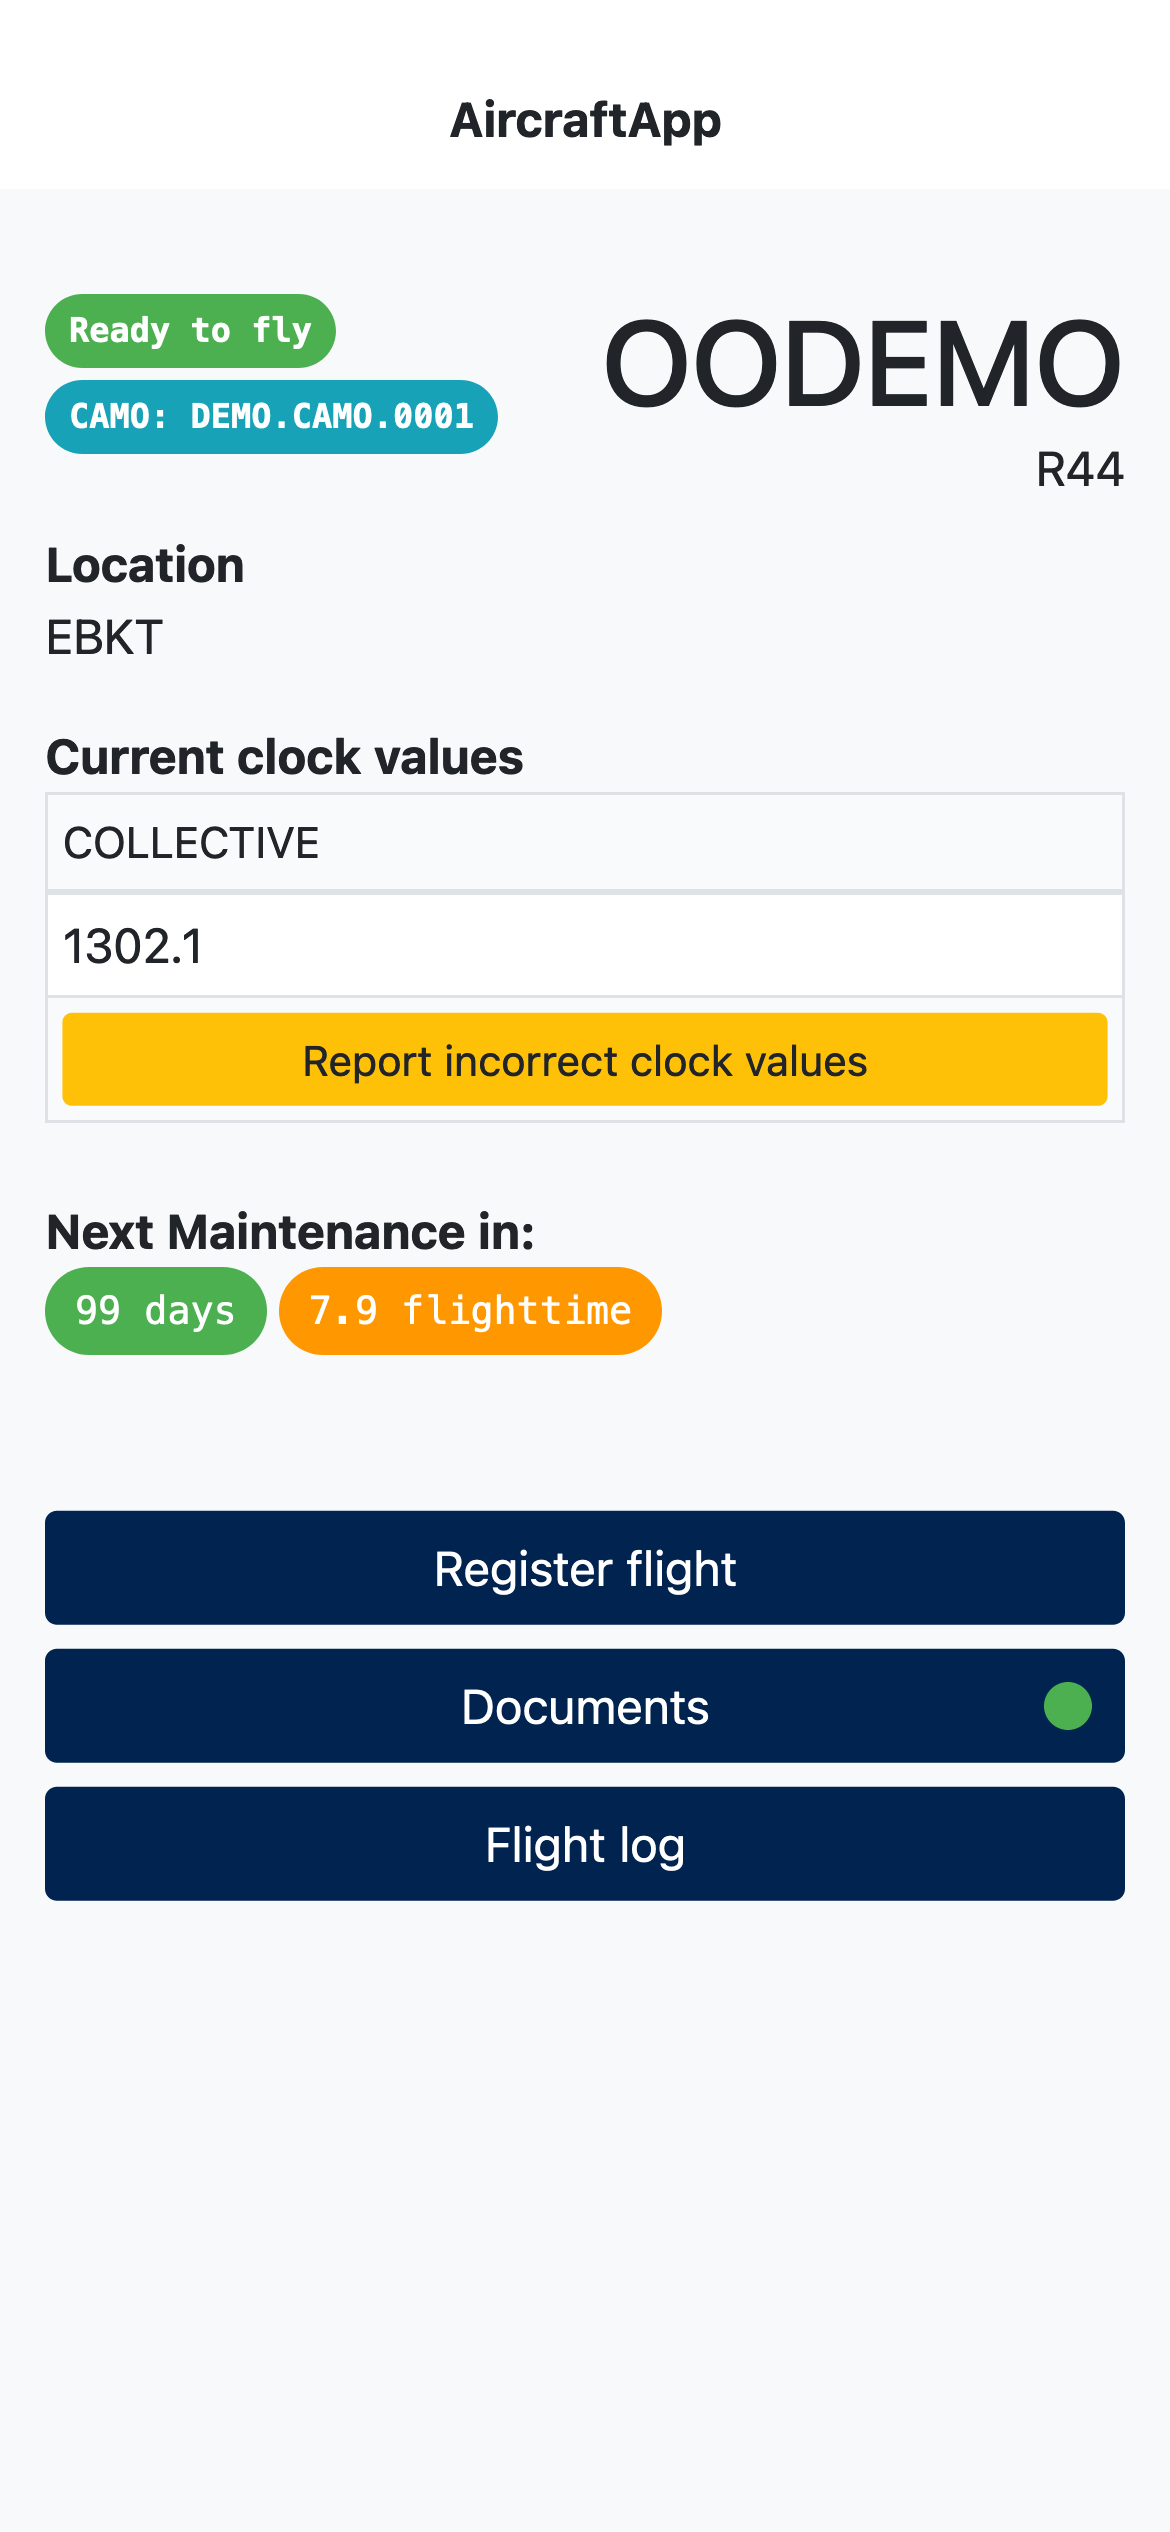1170x2532 pixels.
Task: Click the 'Location' section heading
Action: tap(146, 565)
